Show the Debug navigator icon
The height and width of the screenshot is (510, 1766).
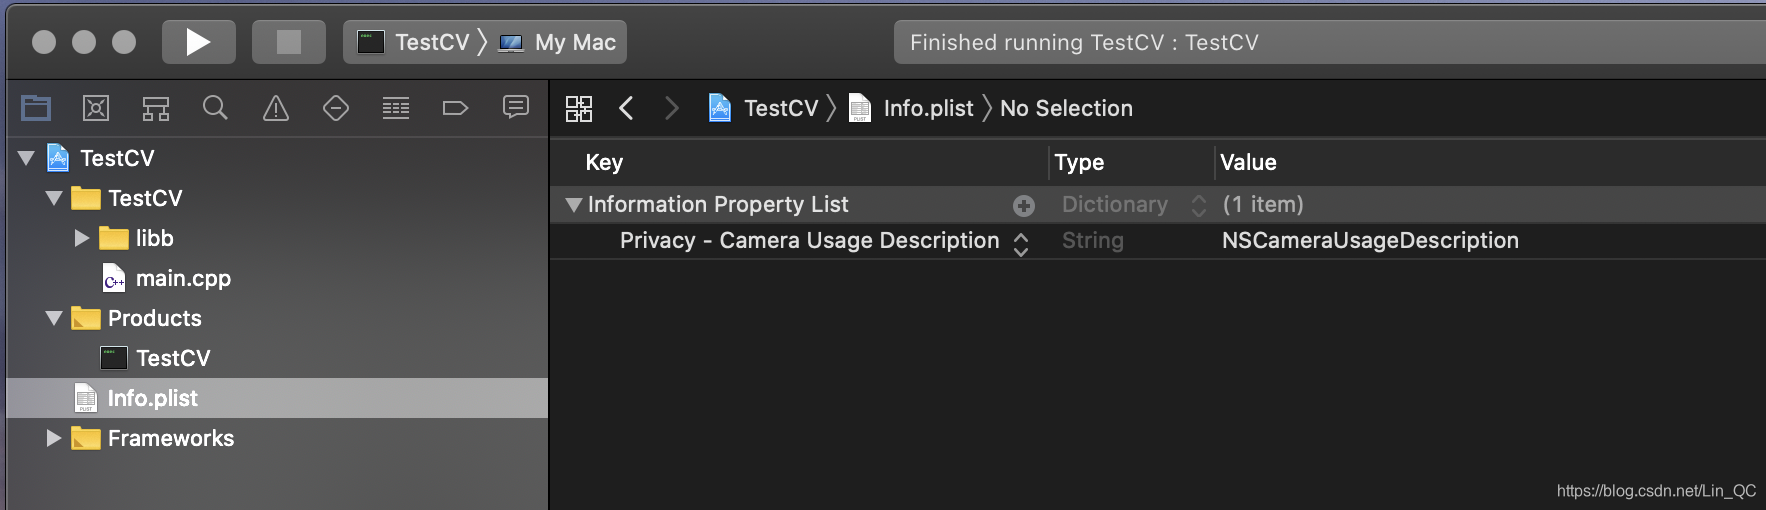tap(396, 108)
